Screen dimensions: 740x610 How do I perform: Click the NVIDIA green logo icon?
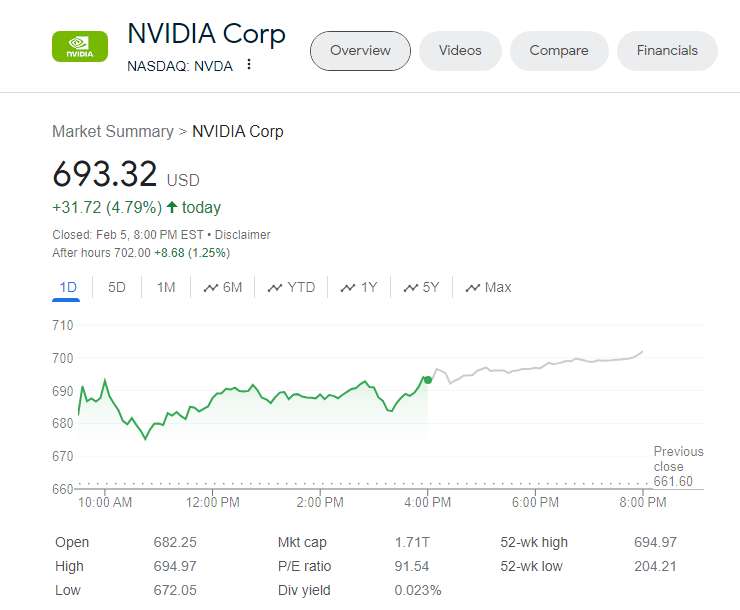(79, 46)
